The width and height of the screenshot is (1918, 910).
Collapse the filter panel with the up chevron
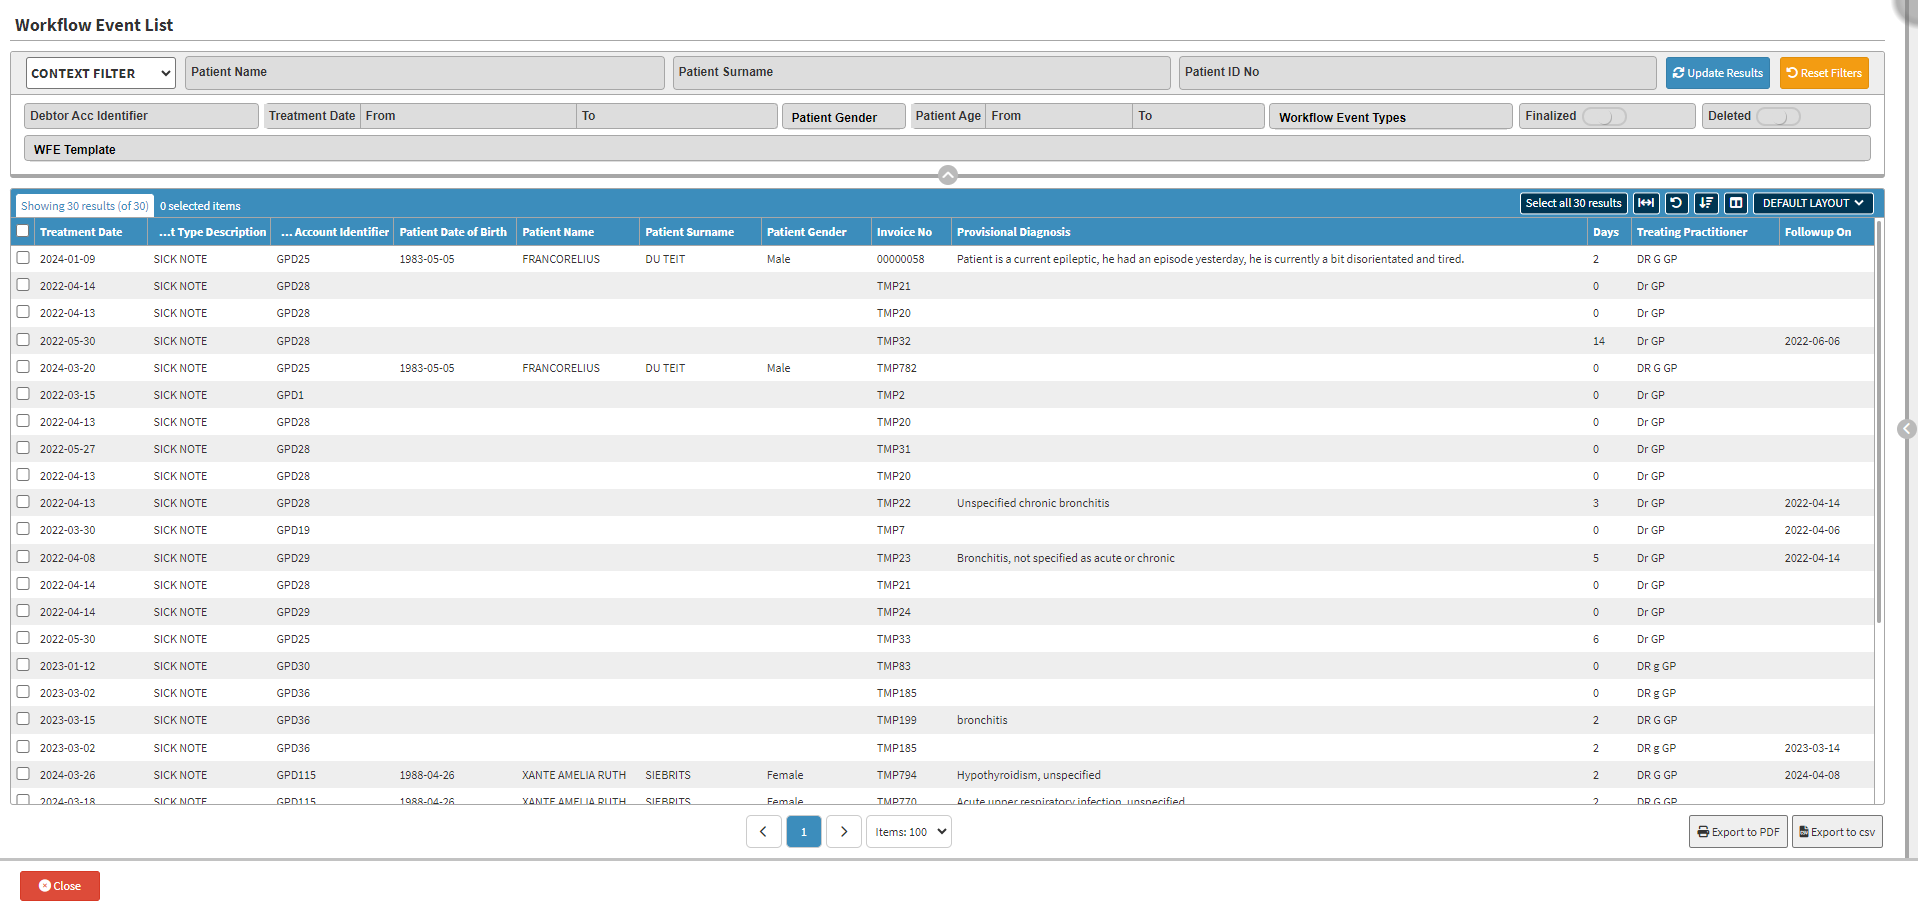click(x=948, y=175)
